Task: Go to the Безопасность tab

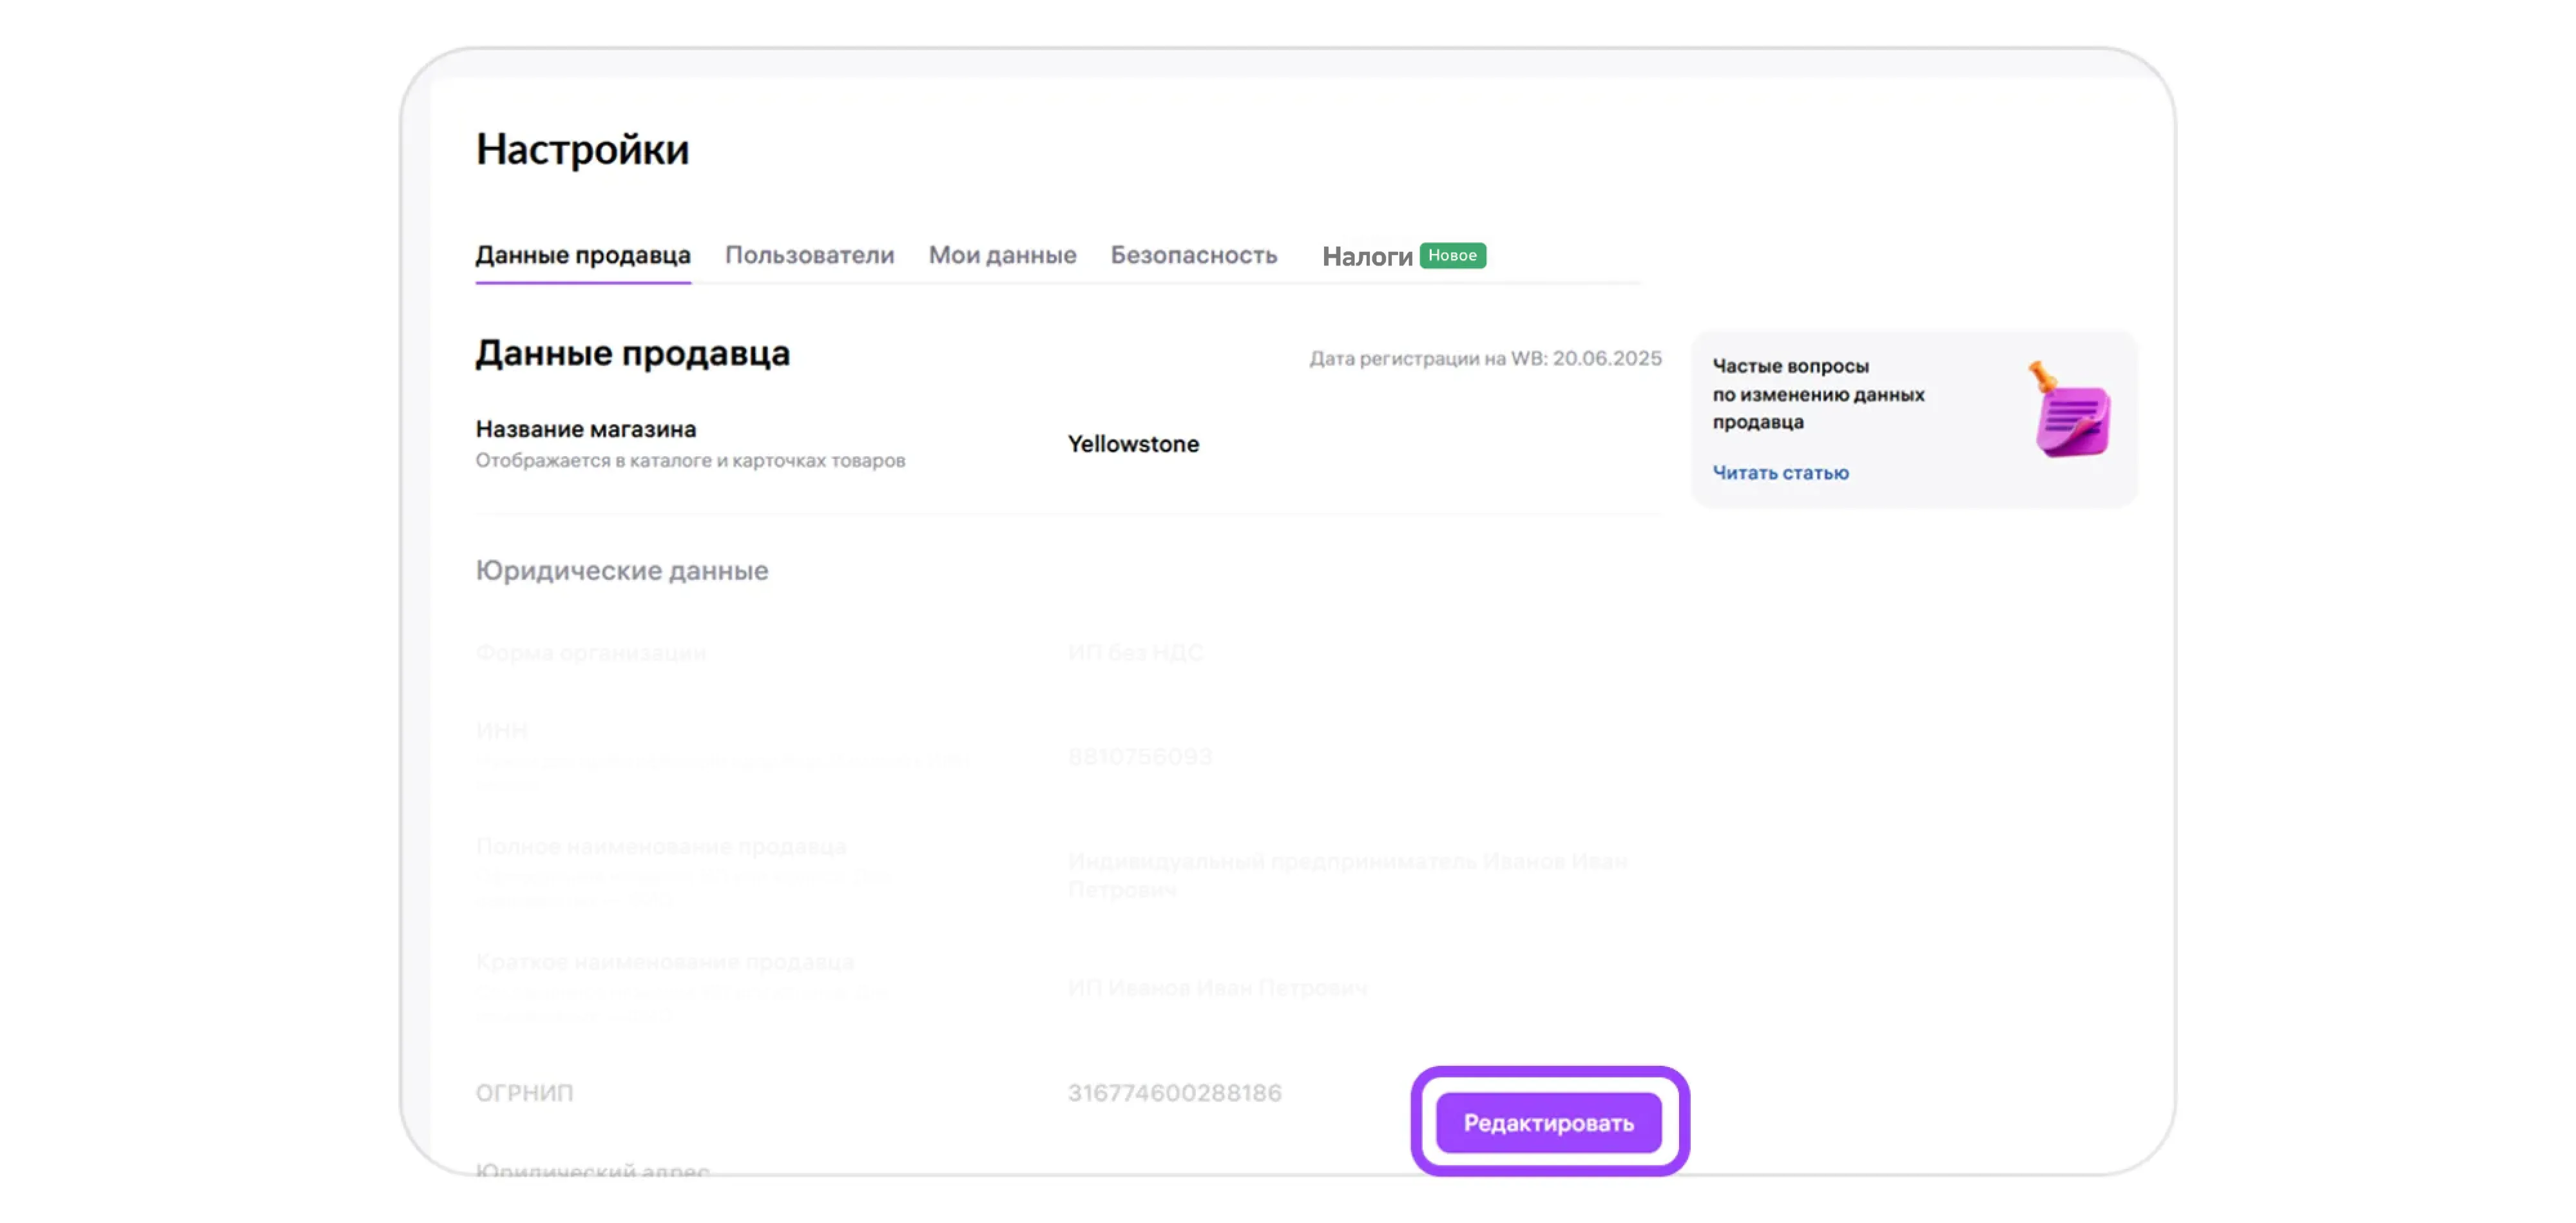Action: click(x=1193, y=255)
